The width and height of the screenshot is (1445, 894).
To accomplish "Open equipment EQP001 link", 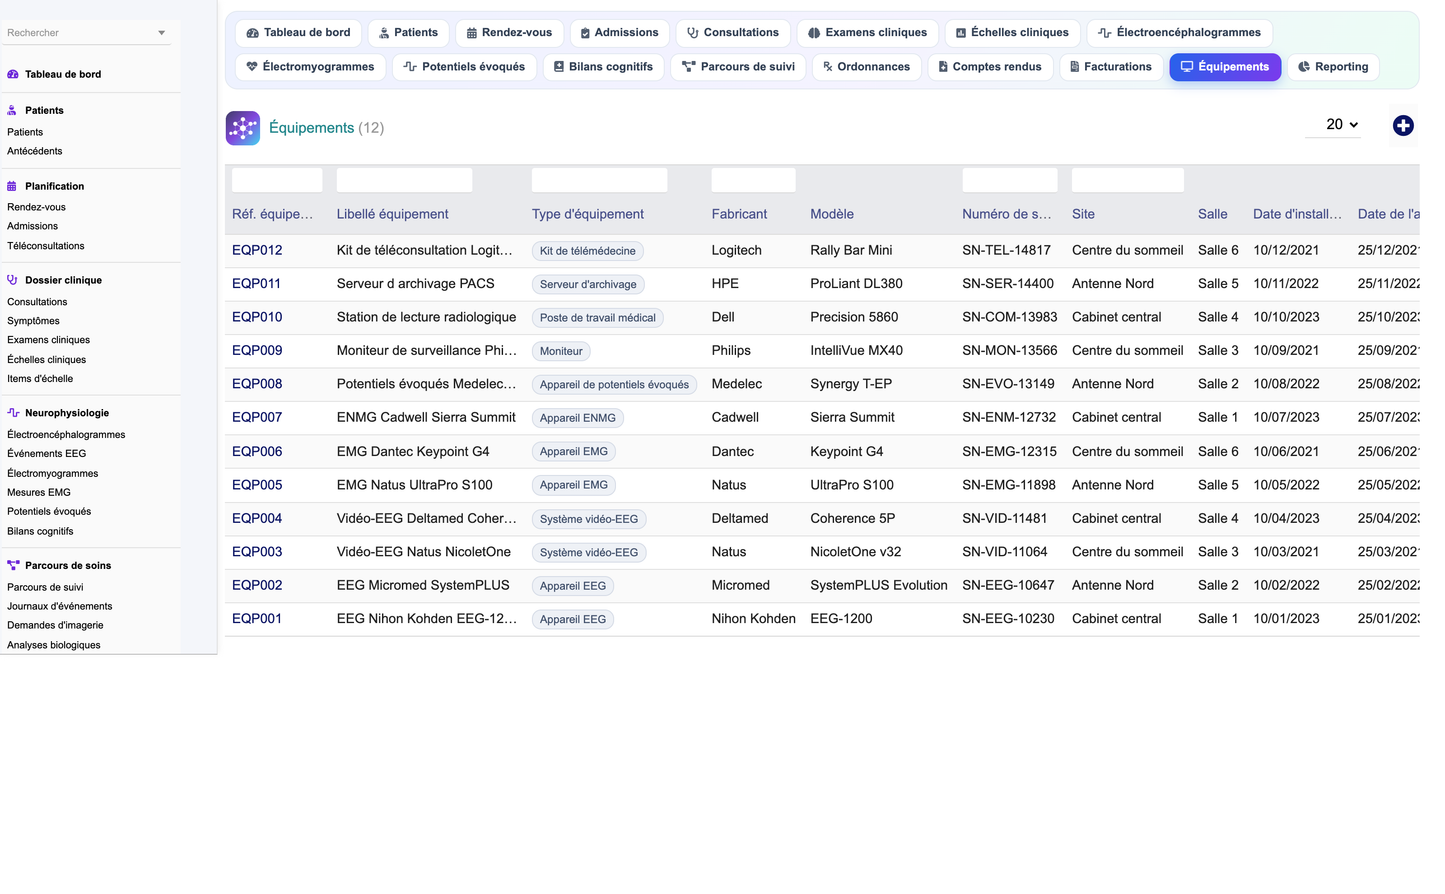I will click(x=257, y=619).
